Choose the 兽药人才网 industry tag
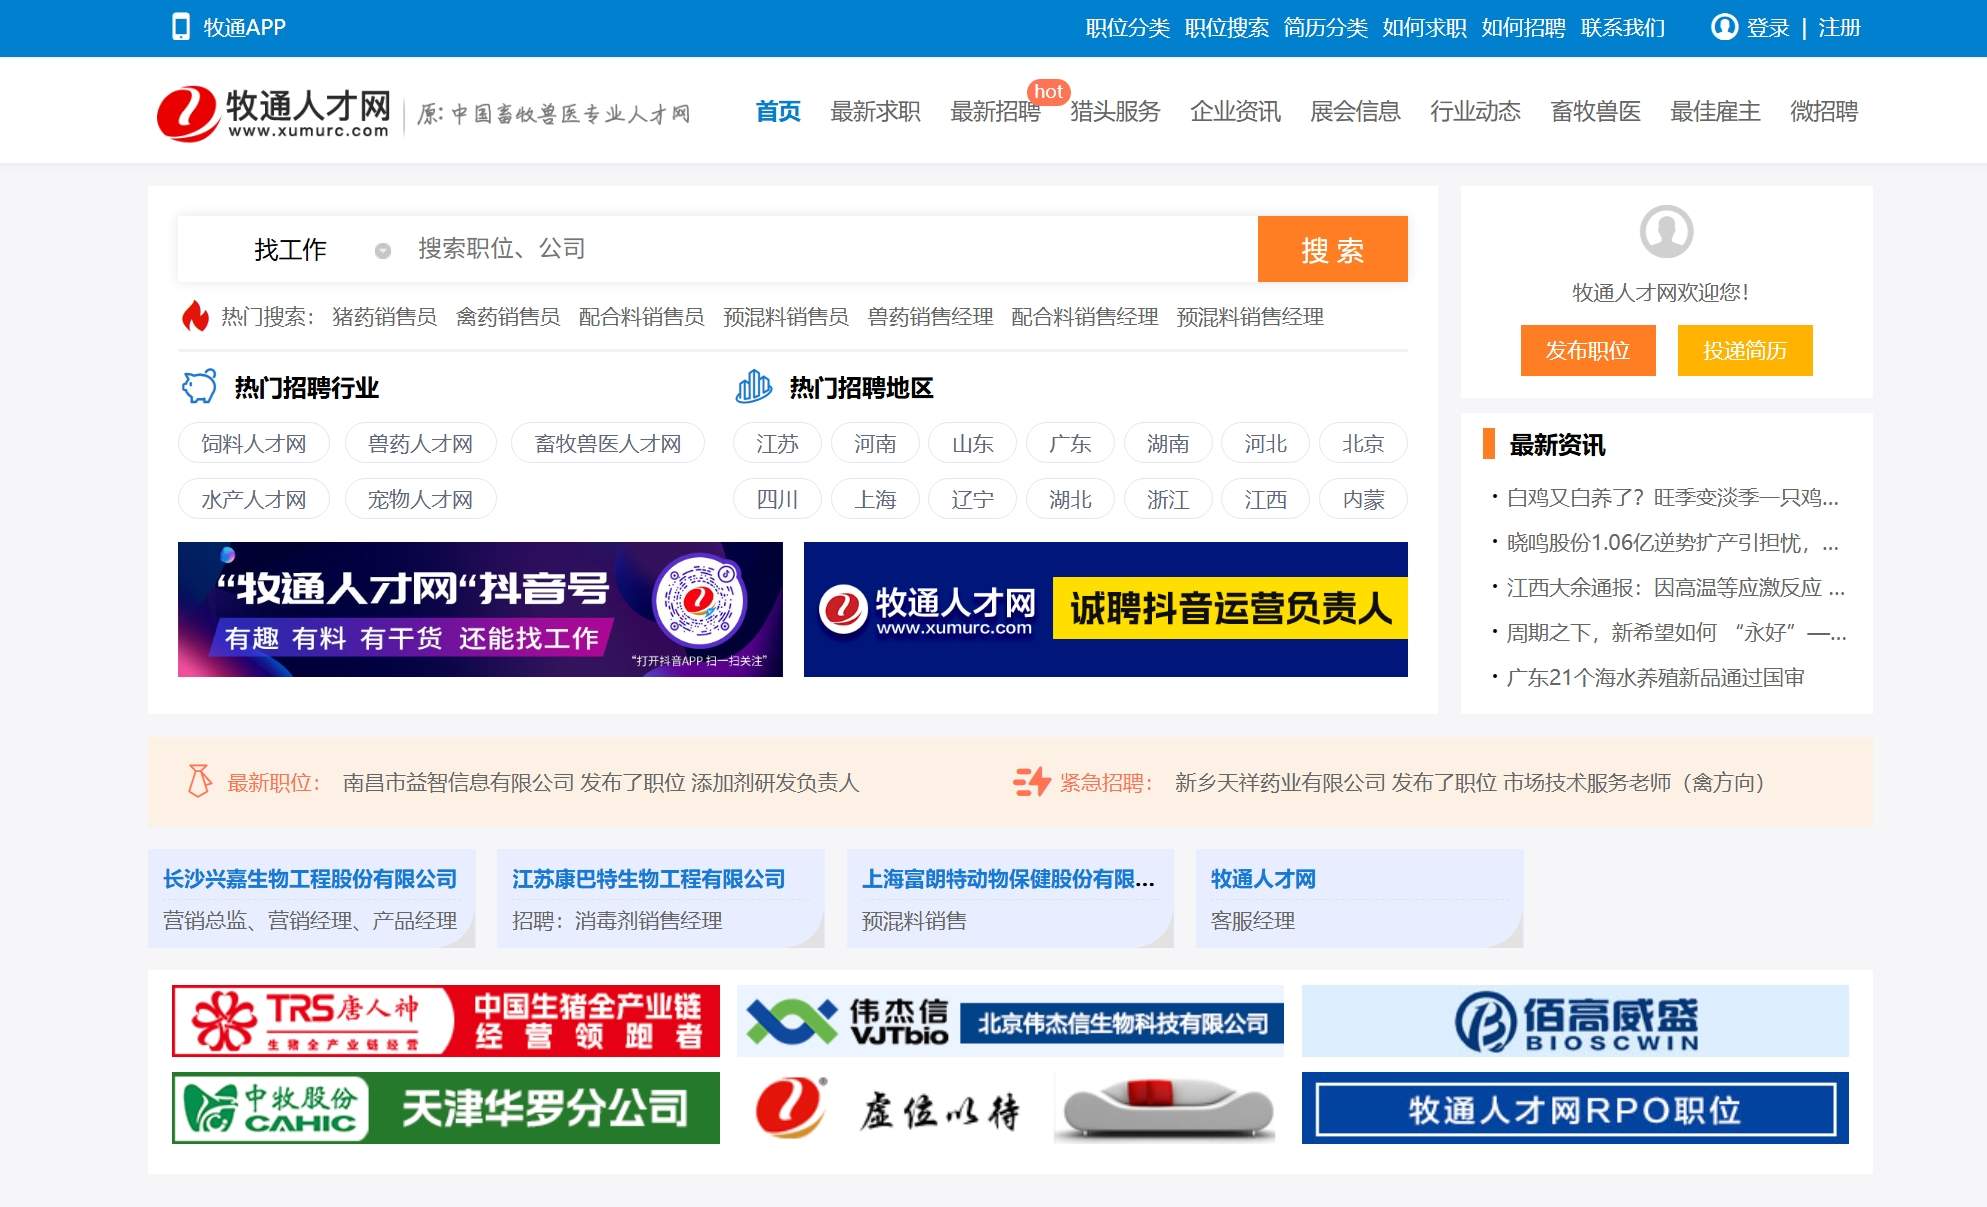This screenshot has height=1207, width=1987. coord(420,443)
